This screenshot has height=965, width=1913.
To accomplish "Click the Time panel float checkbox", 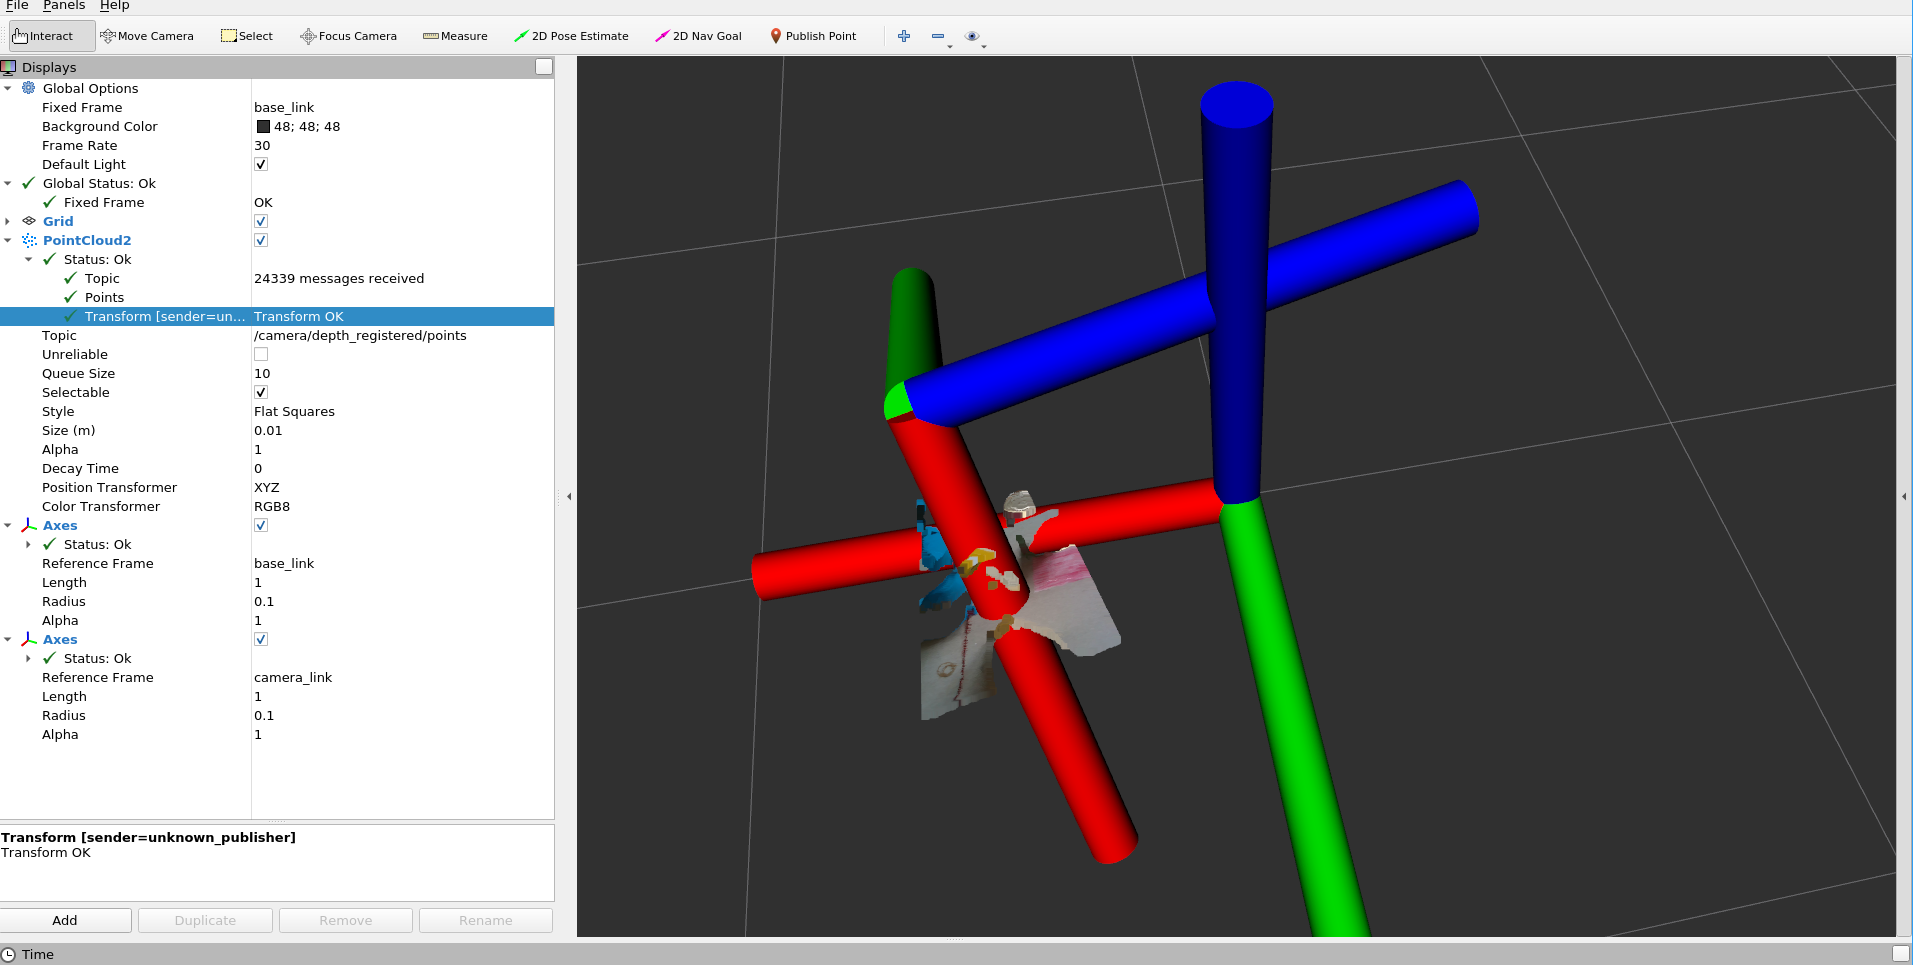I will tap(1901, 954).
